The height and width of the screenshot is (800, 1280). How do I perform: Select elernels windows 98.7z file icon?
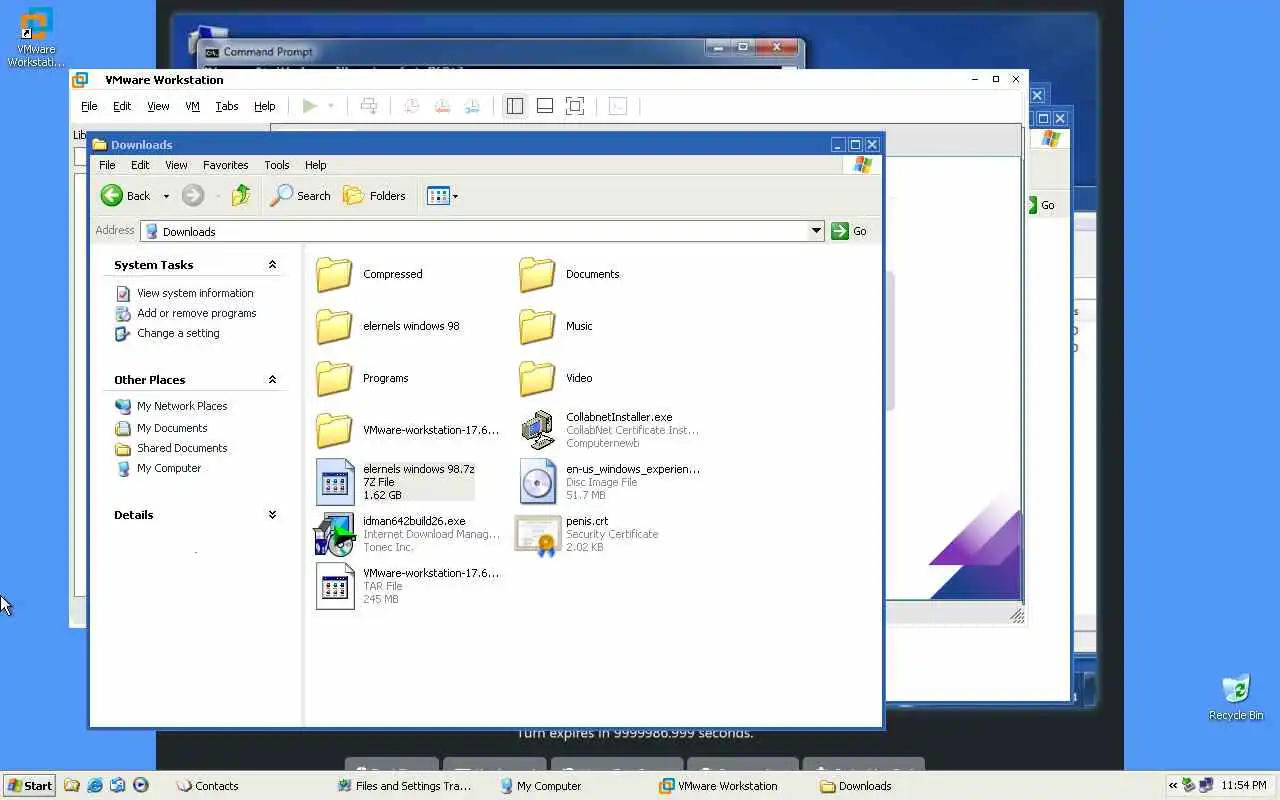point(335,482)
